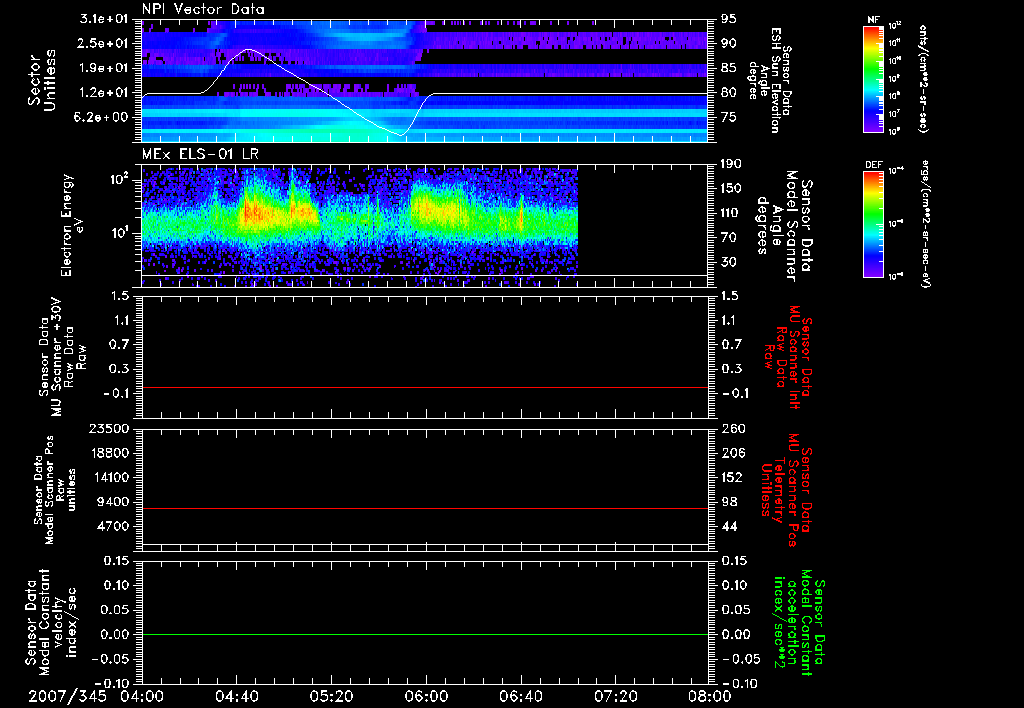Click the 70 scanner angle tick
Screen dimensions: 1024x708
tap(729, 238)
